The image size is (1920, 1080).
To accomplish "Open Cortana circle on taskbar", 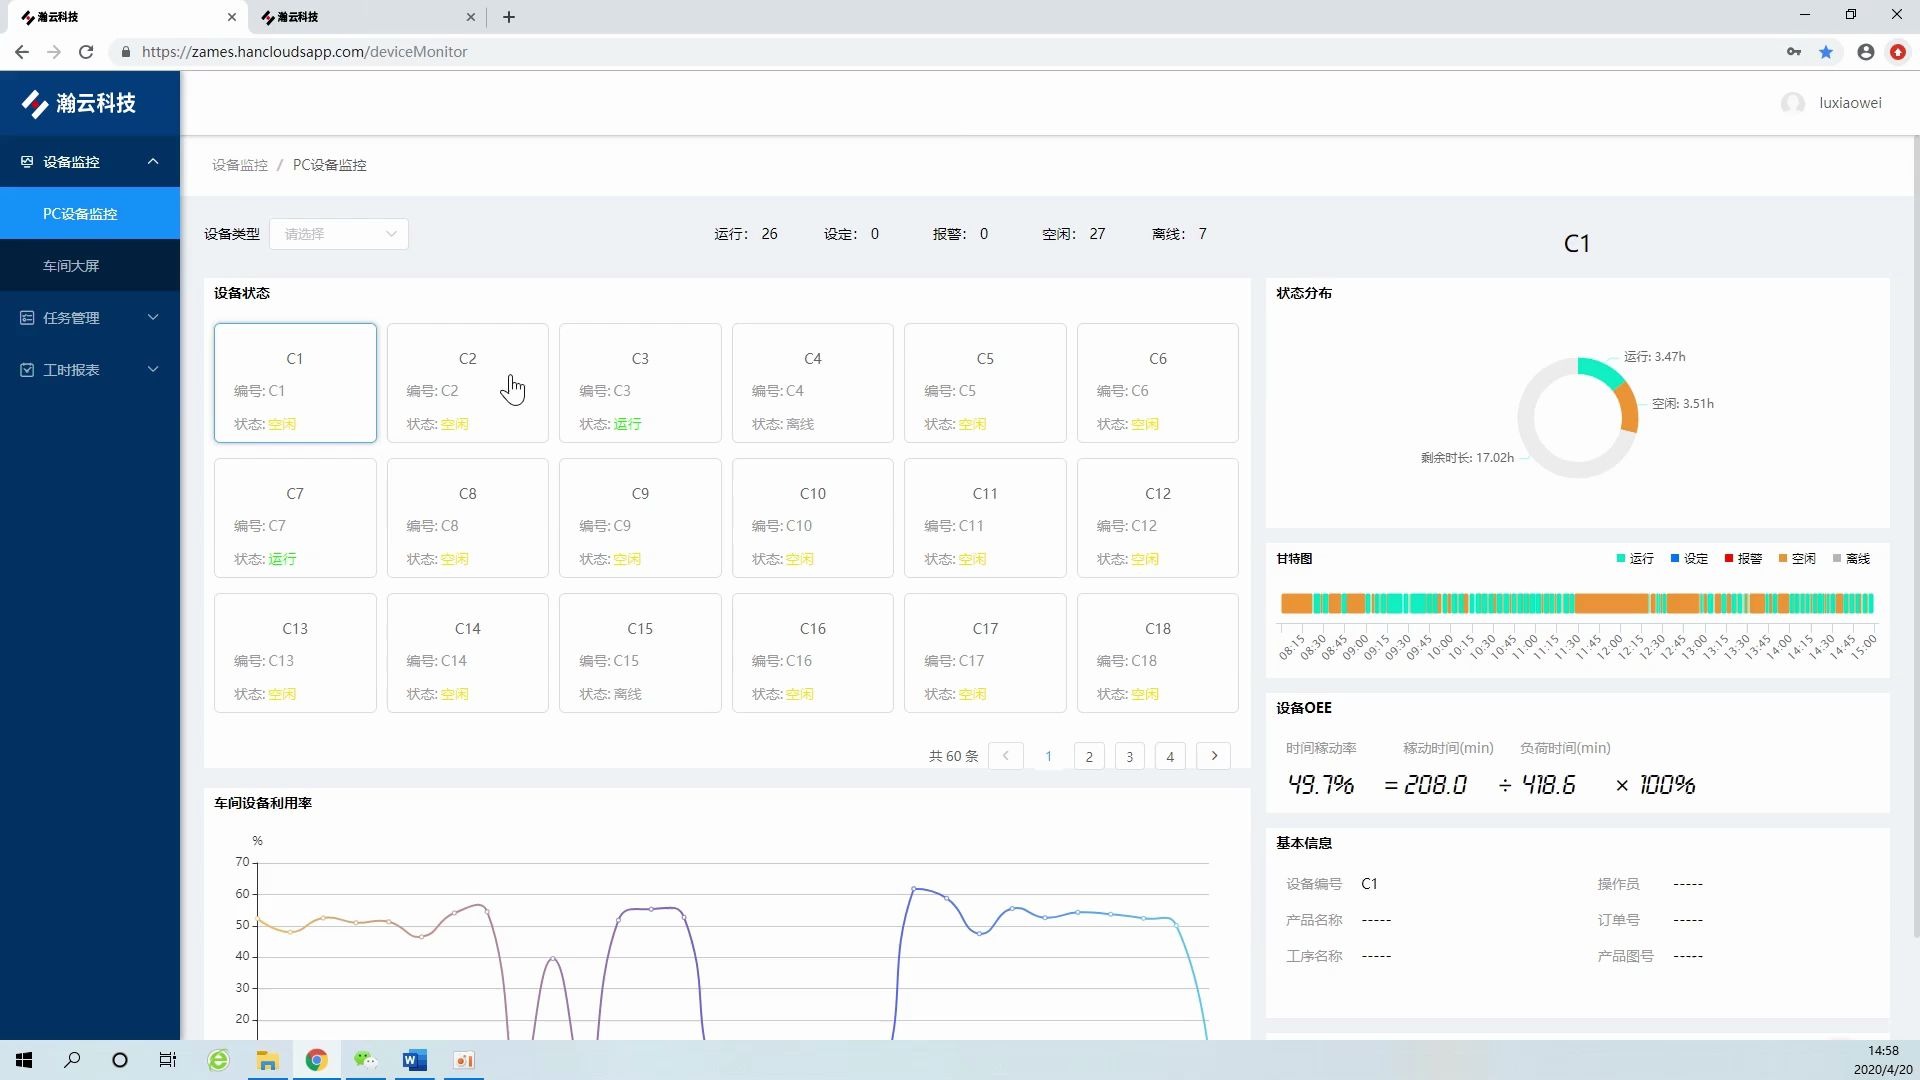I will coord(120,1060).
